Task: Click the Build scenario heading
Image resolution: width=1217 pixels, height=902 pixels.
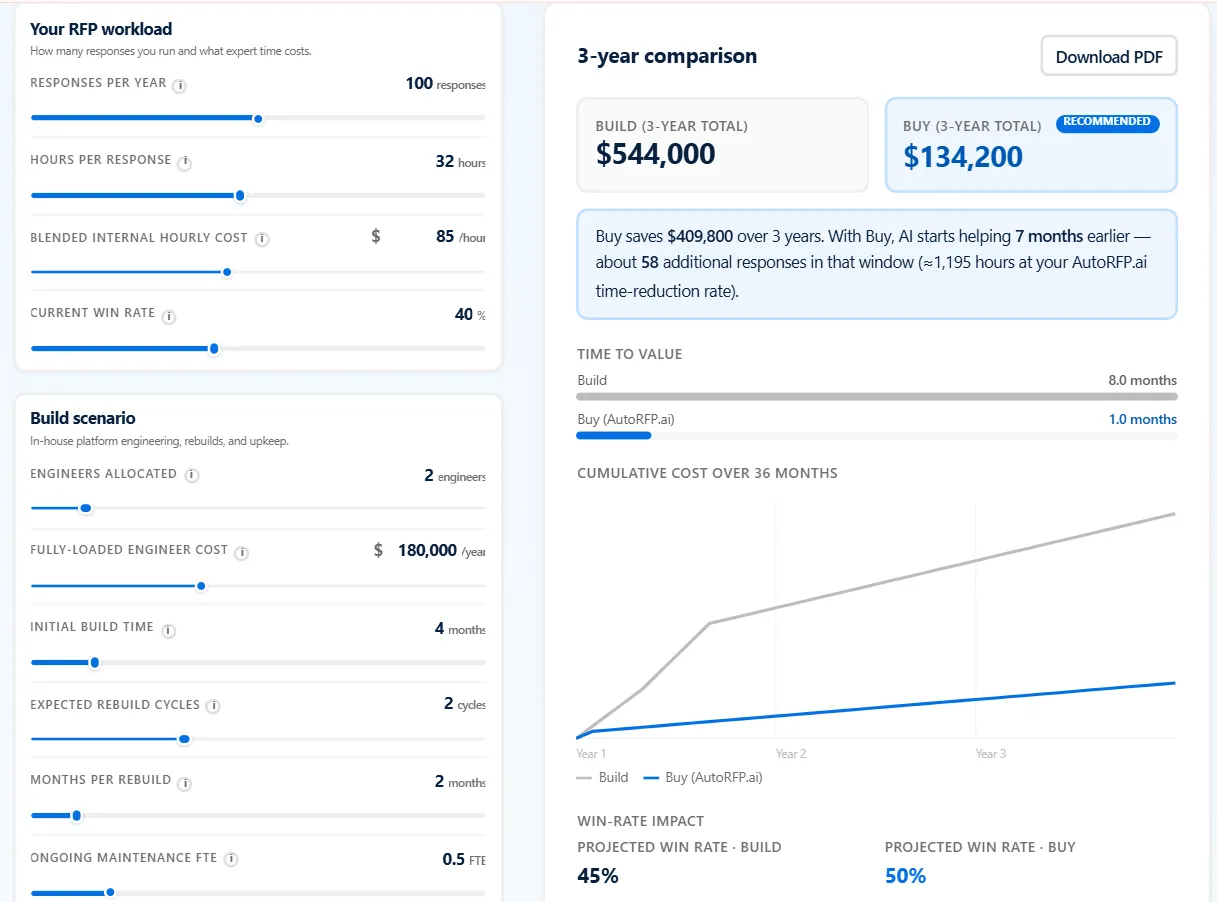Action: (x=83, y=418)
